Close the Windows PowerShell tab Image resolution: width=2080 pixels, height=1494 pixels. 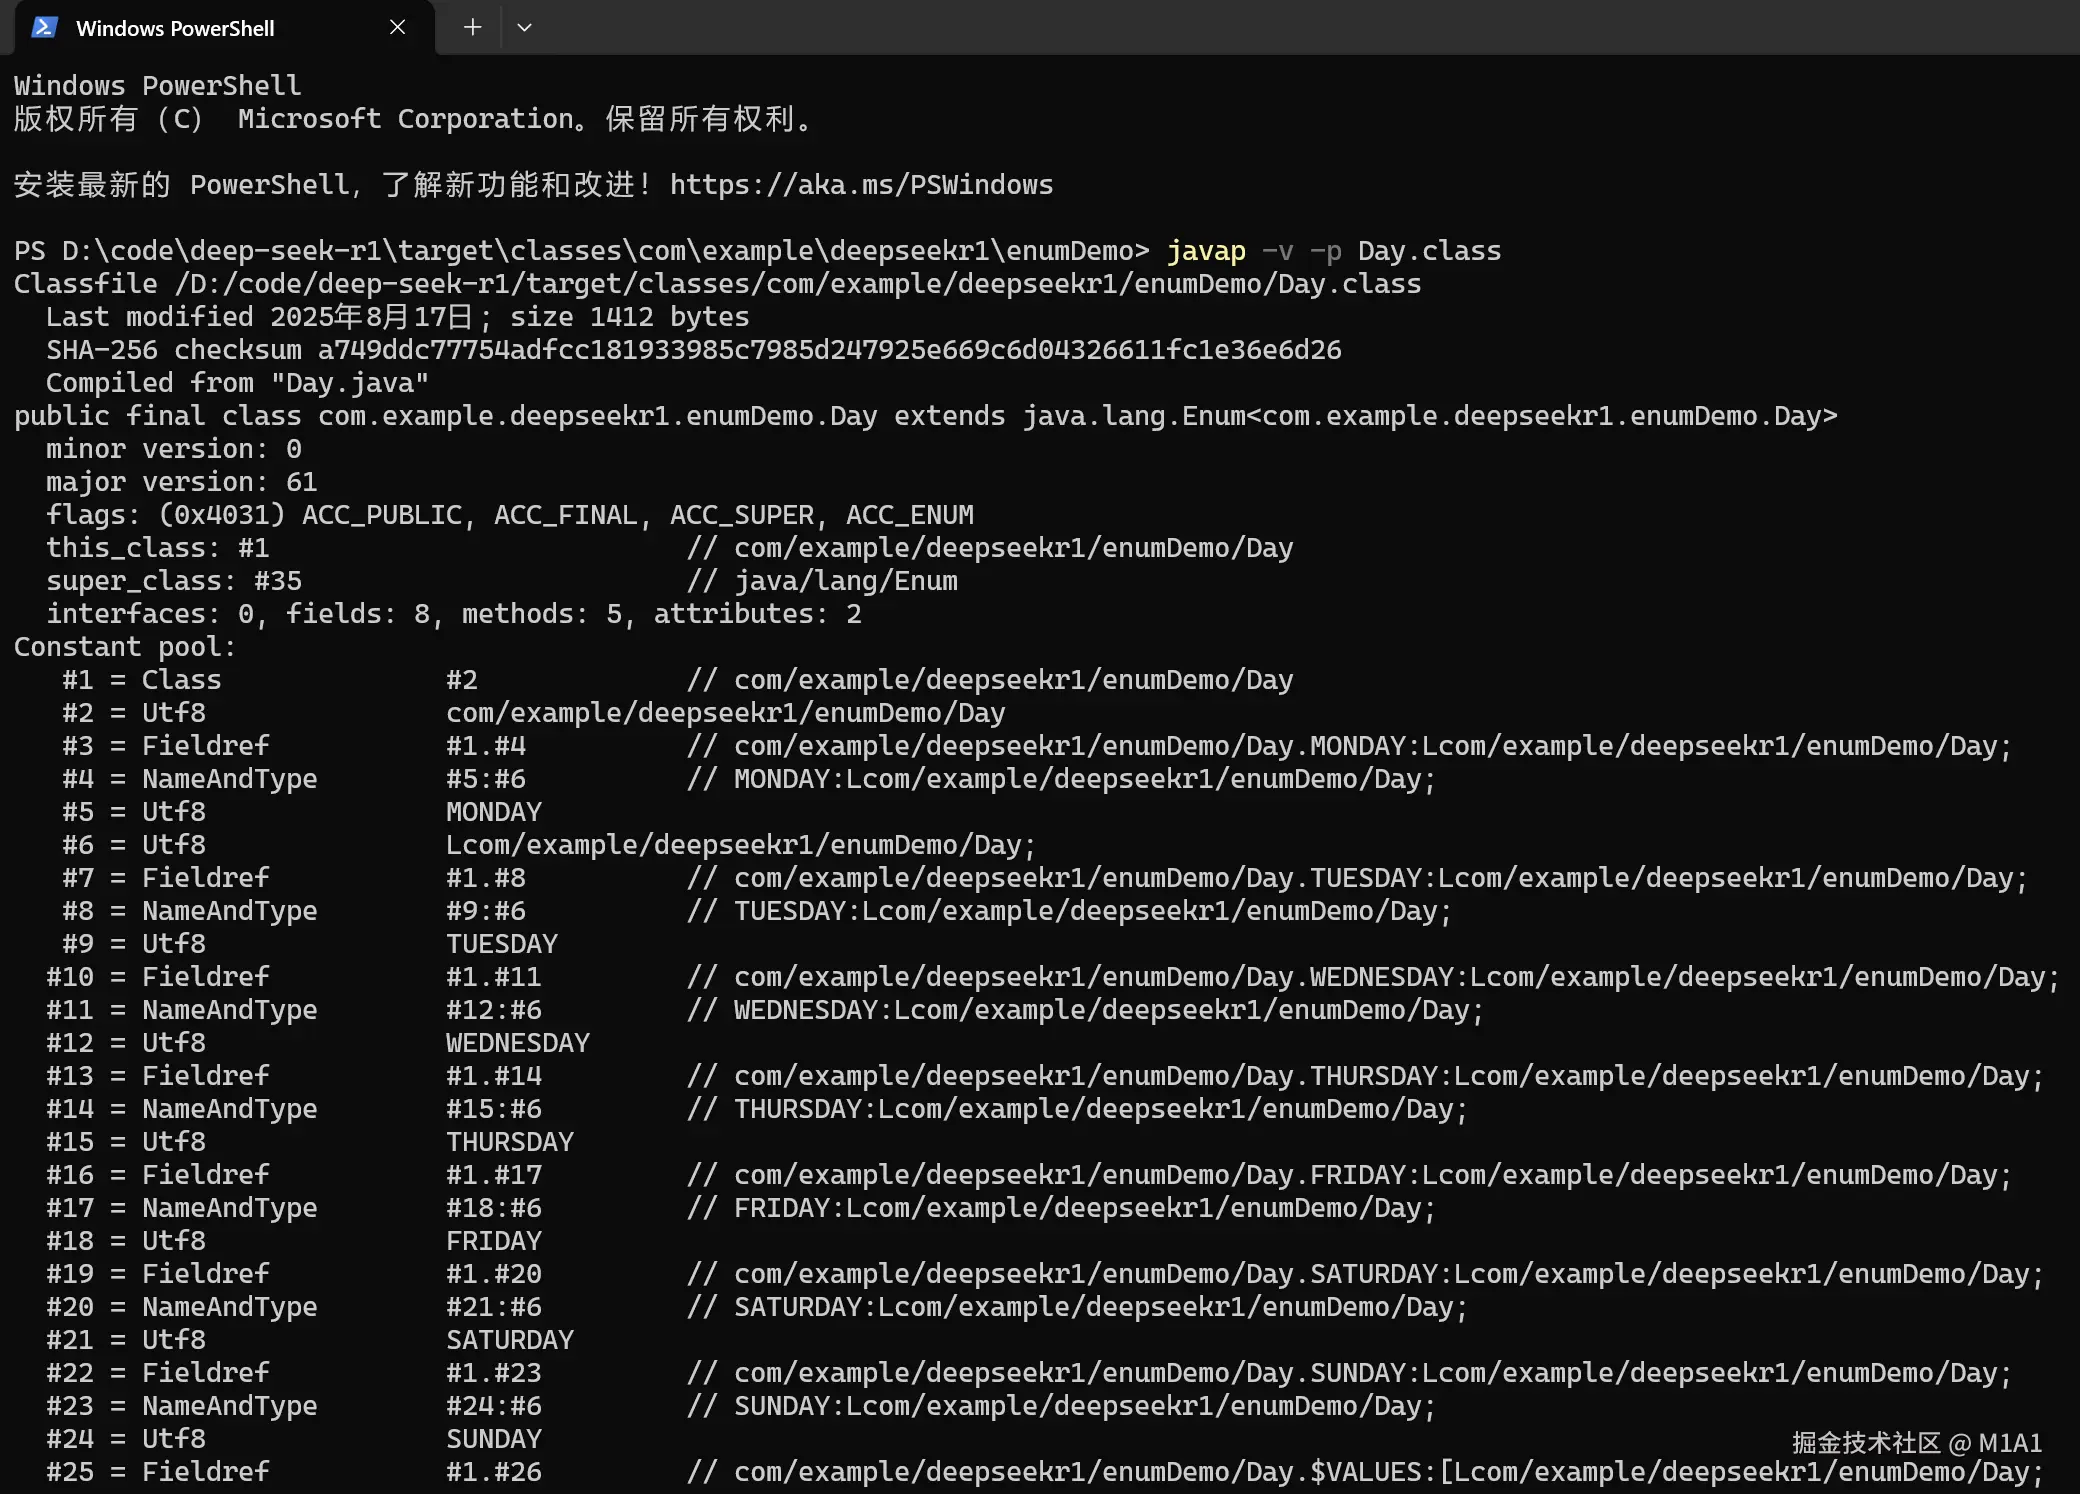[x=397, y=28]
